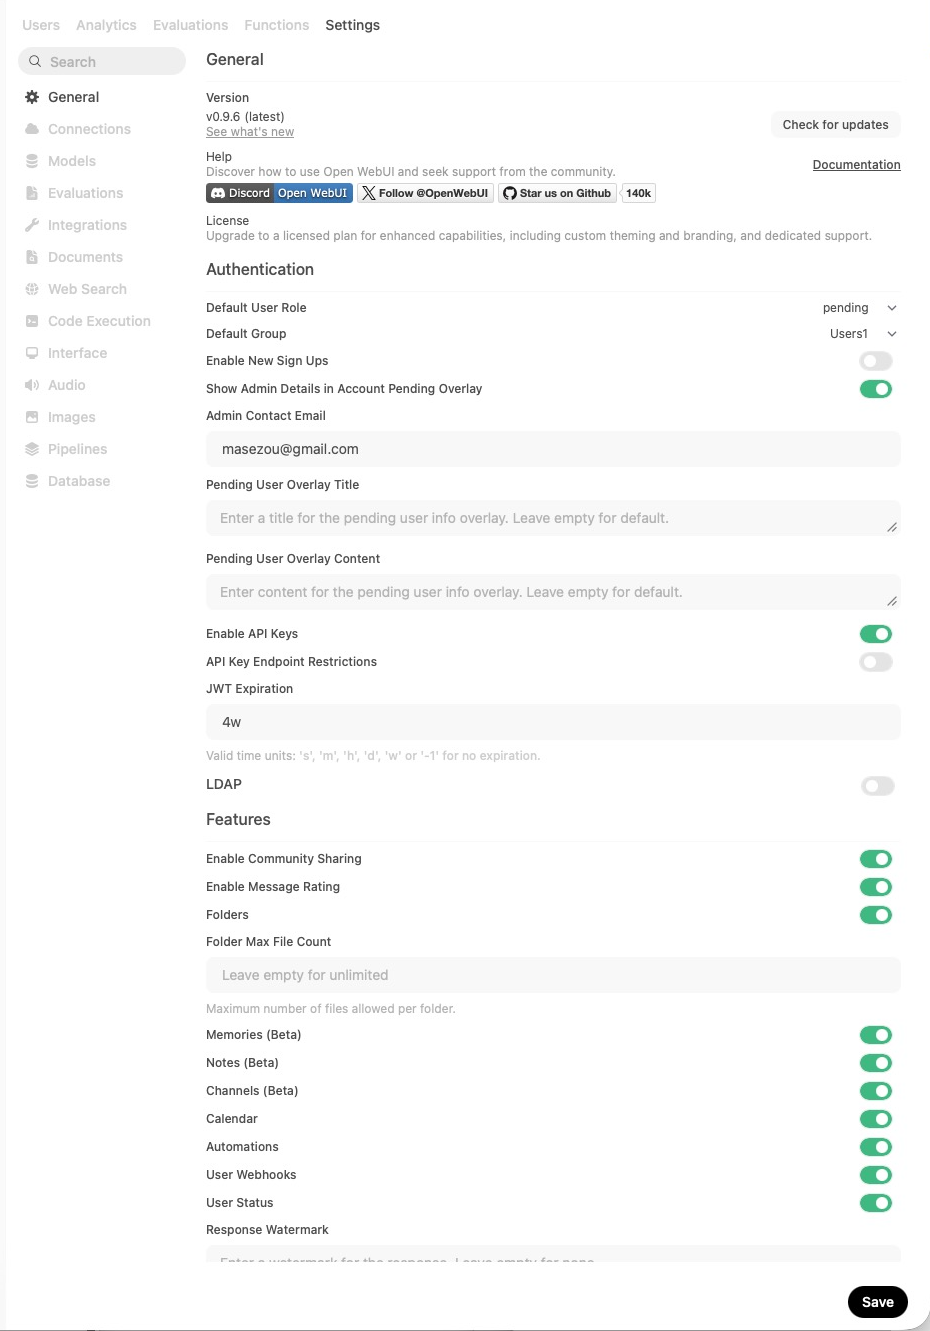Screen dimensions: 930x1331
Task: Click the Web Search globe icon
Action: click(32, 289)
